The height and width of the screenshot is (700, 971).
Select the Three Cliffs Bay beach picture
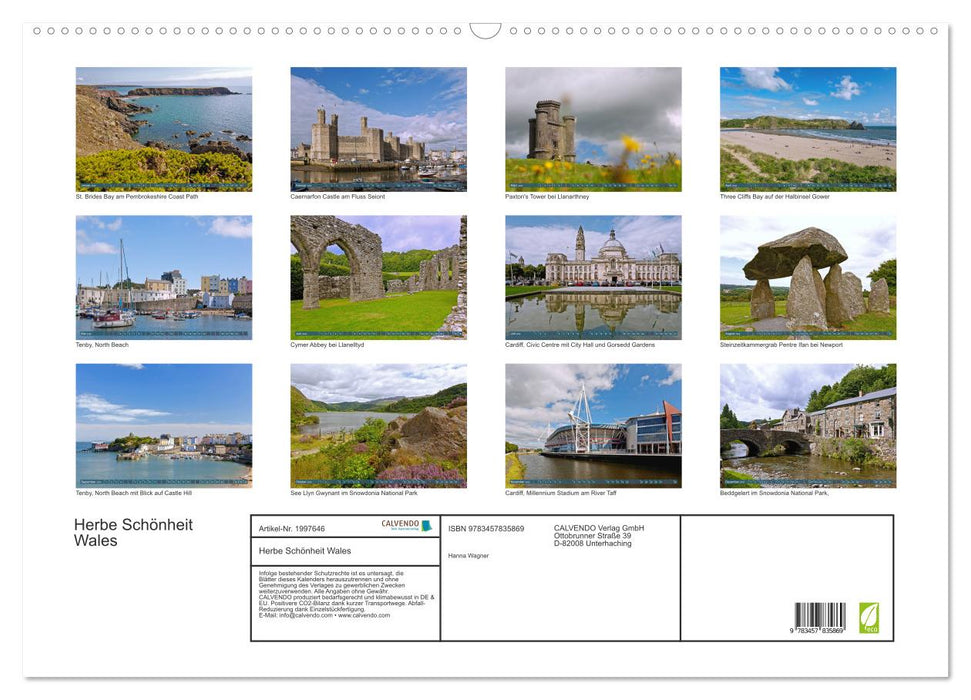(808, 128)
